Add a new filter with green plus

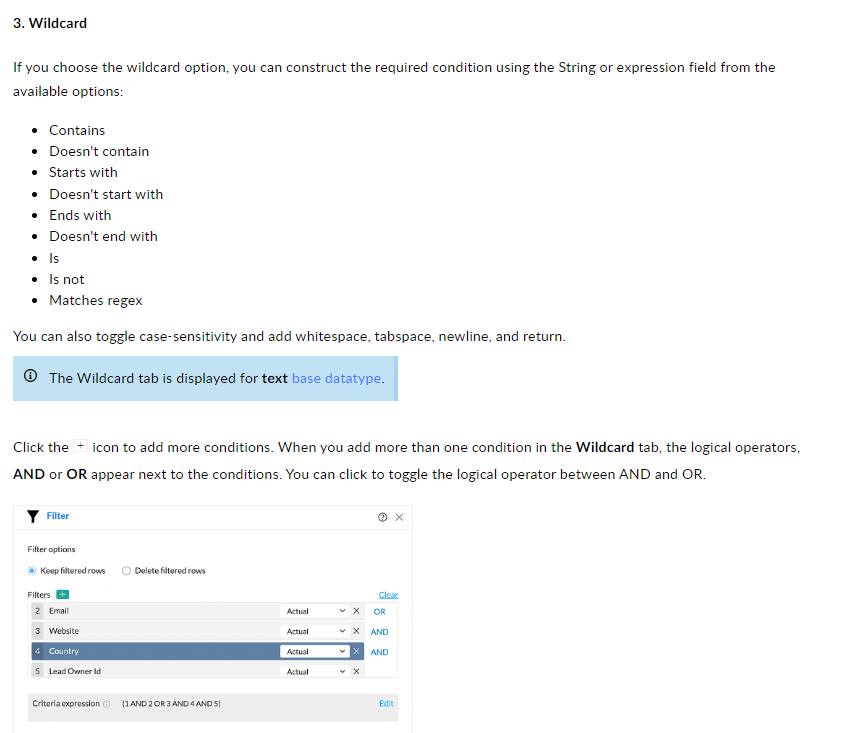62,594
